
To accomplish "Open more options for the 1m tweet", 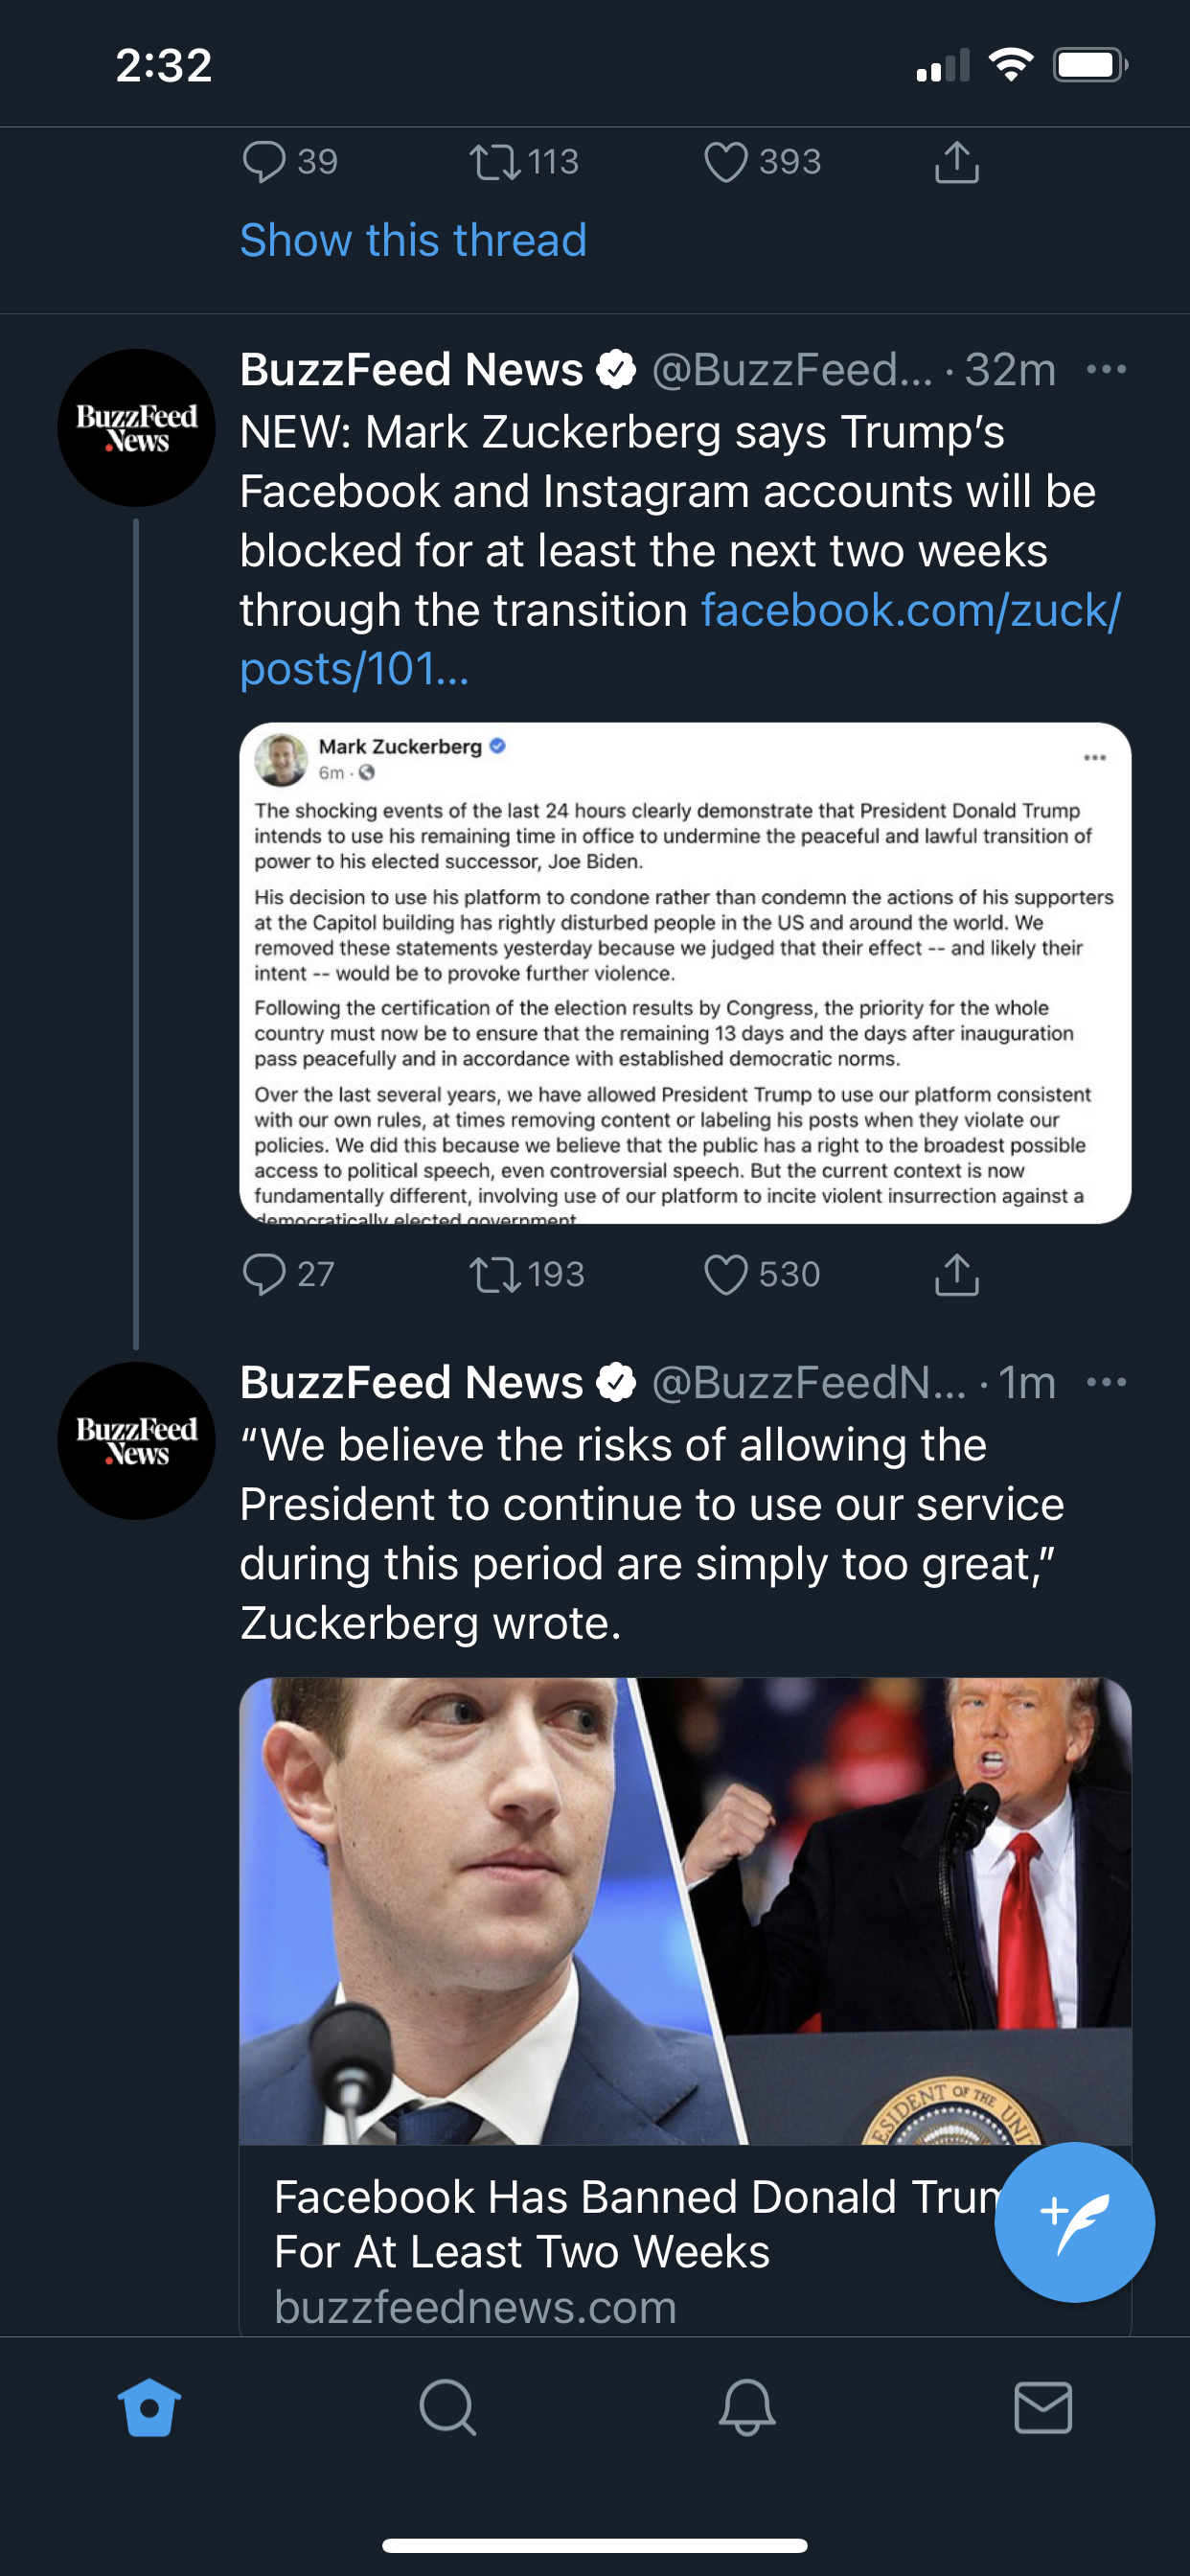I will point(1106,1383).
